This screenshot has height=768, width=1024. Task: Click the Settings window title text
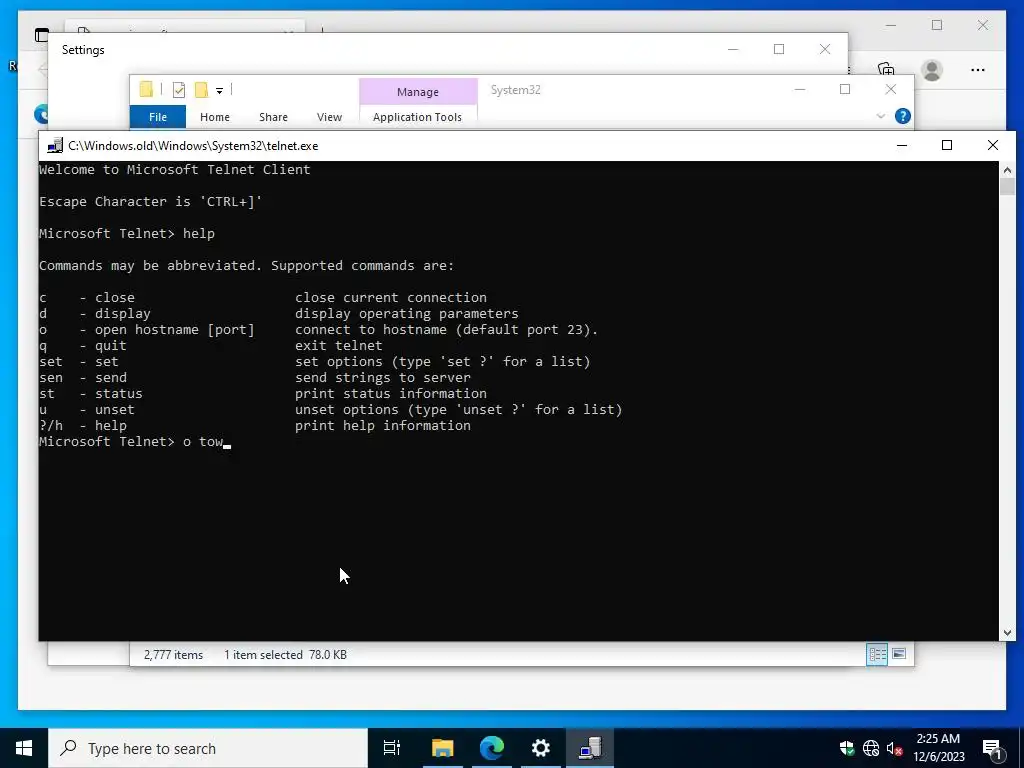pos(83,50)
